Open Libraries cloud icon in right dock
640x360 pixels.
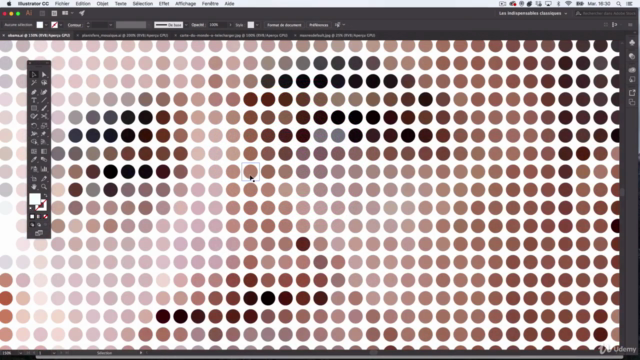632,70
